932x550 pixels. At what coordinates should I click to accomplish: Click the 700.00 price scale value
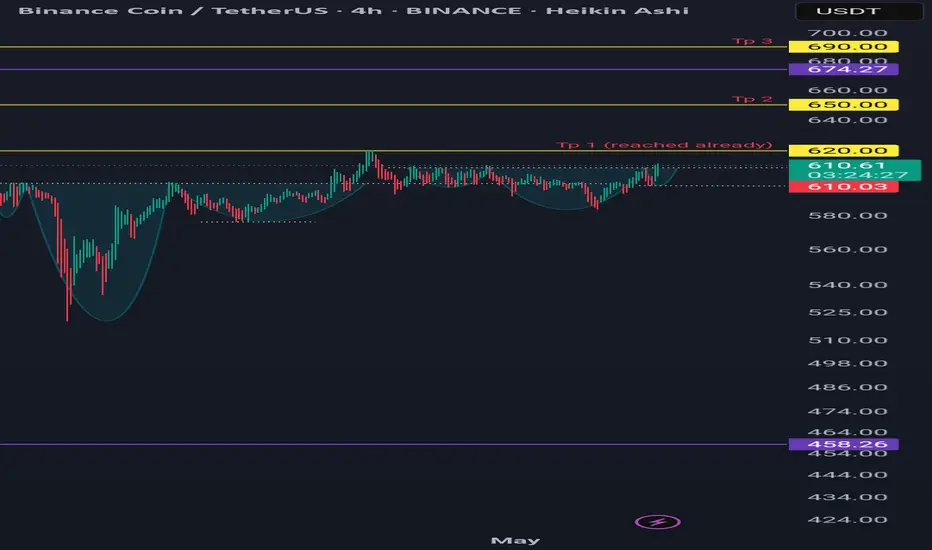pyautogui.click(x=848, y=33)
